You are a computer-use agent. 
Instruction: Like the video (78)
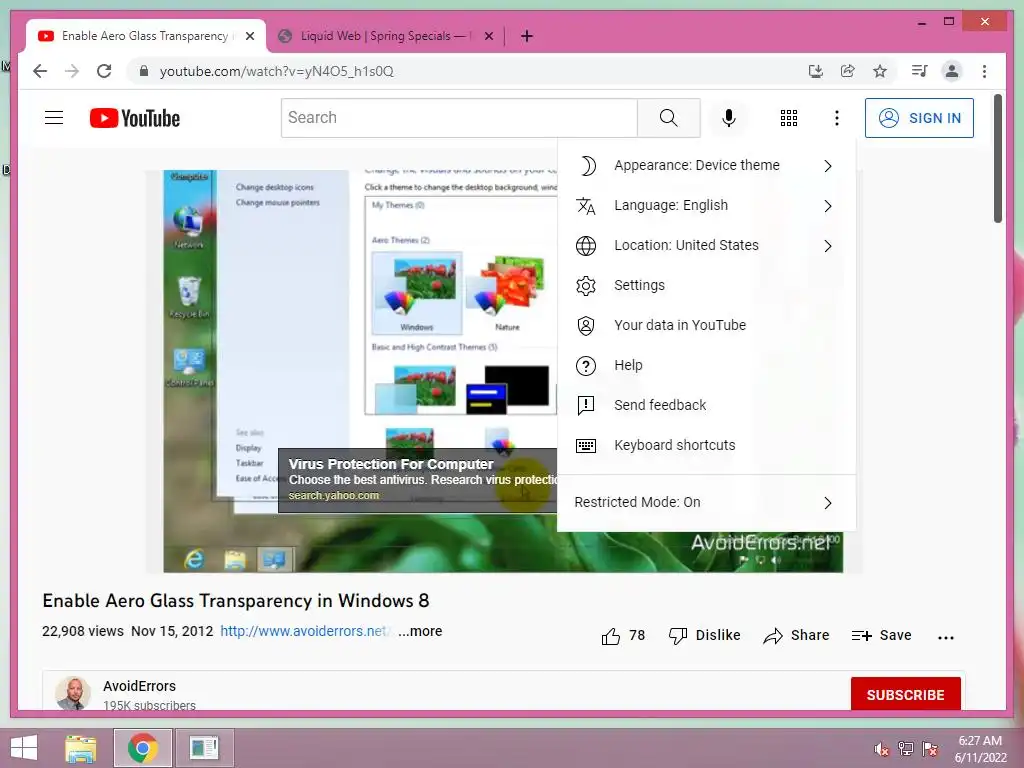tap(623, 635)
